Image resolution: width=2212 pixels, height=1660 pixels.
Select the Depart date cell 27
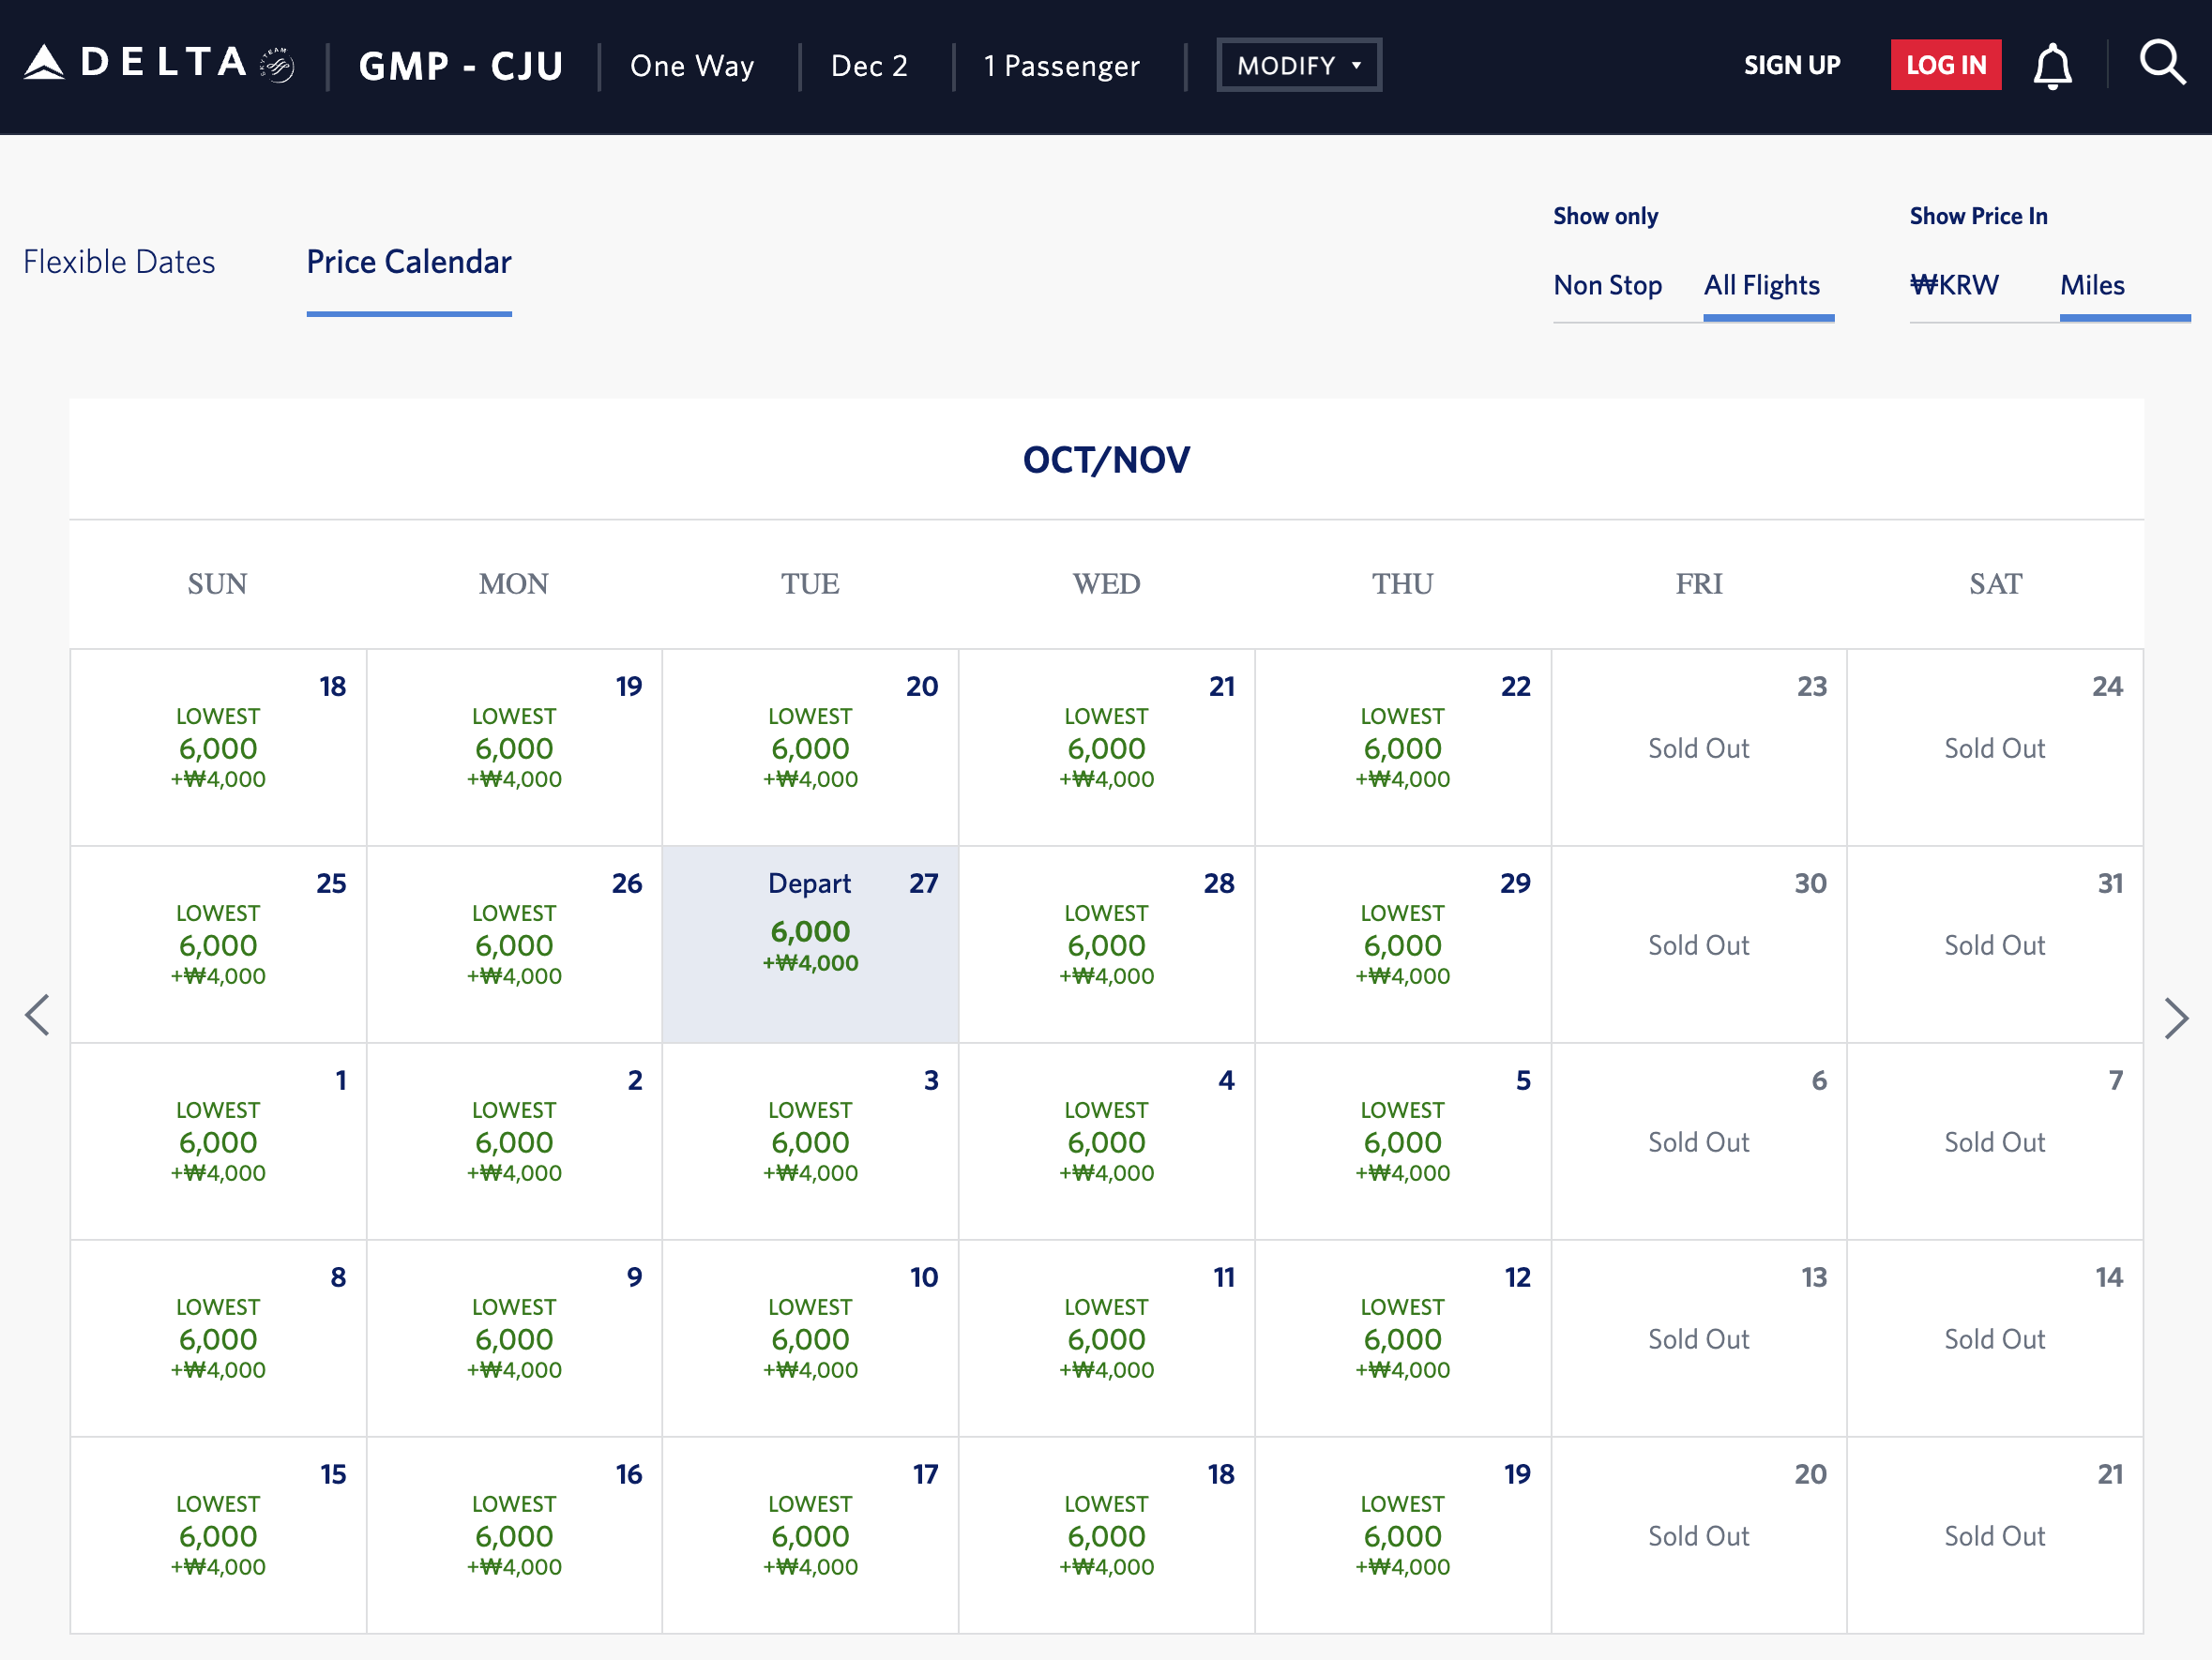[x=810, y=944]
